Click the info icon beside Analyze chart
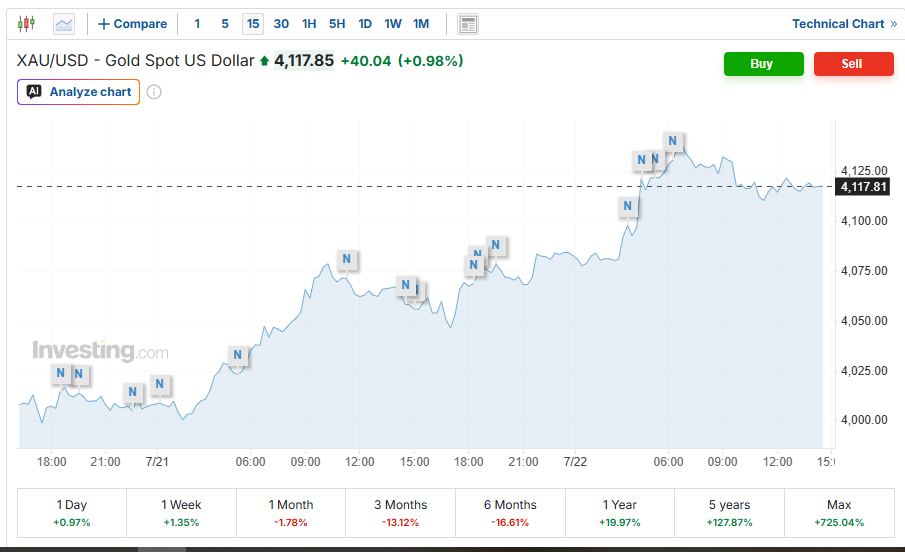 [x=154, y=92]
